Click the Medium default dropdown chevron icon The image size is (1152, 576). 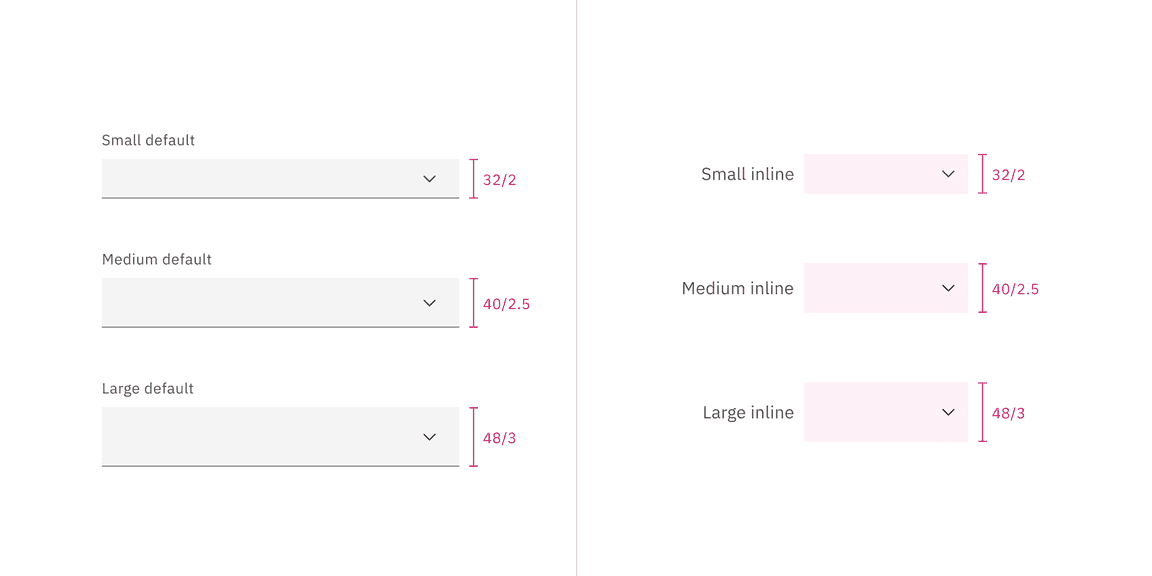429,302
